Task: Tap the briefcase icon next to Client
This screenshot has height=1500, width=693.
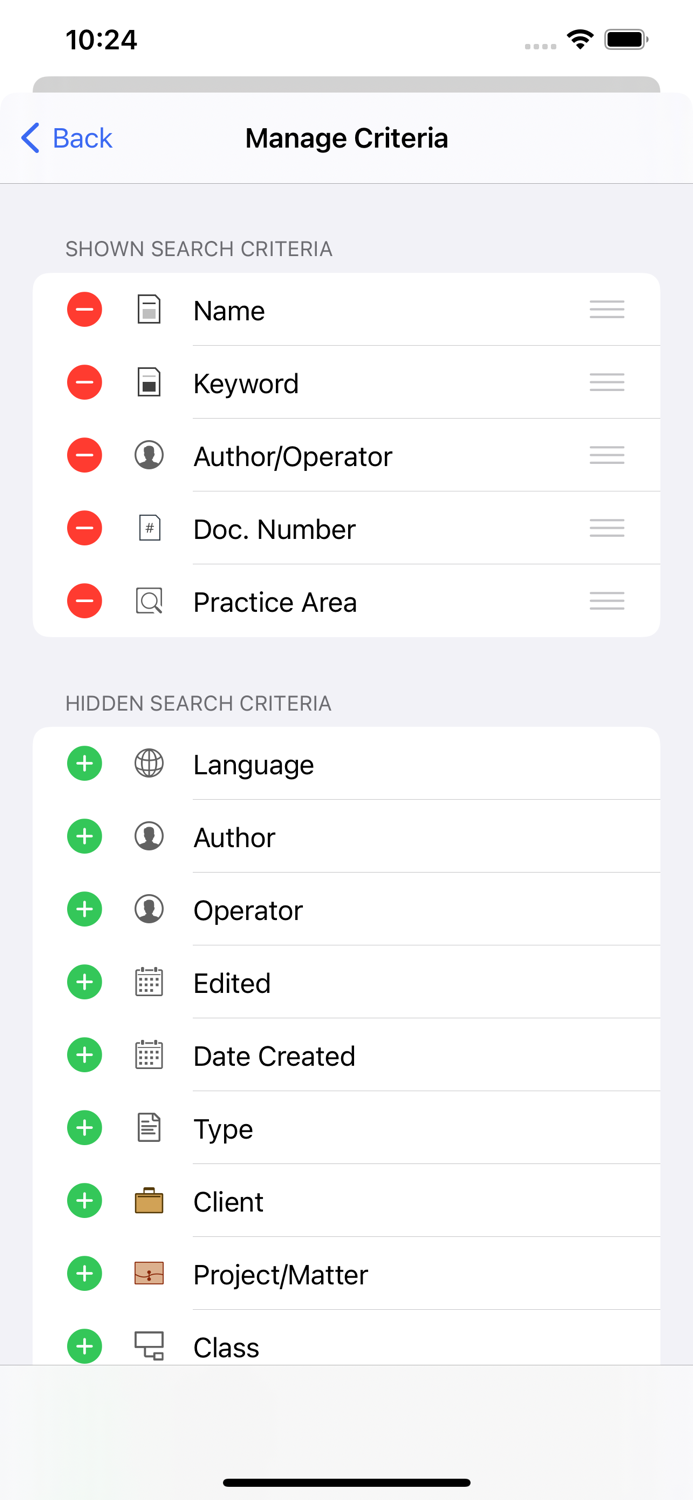Action: click(148, 1200)
